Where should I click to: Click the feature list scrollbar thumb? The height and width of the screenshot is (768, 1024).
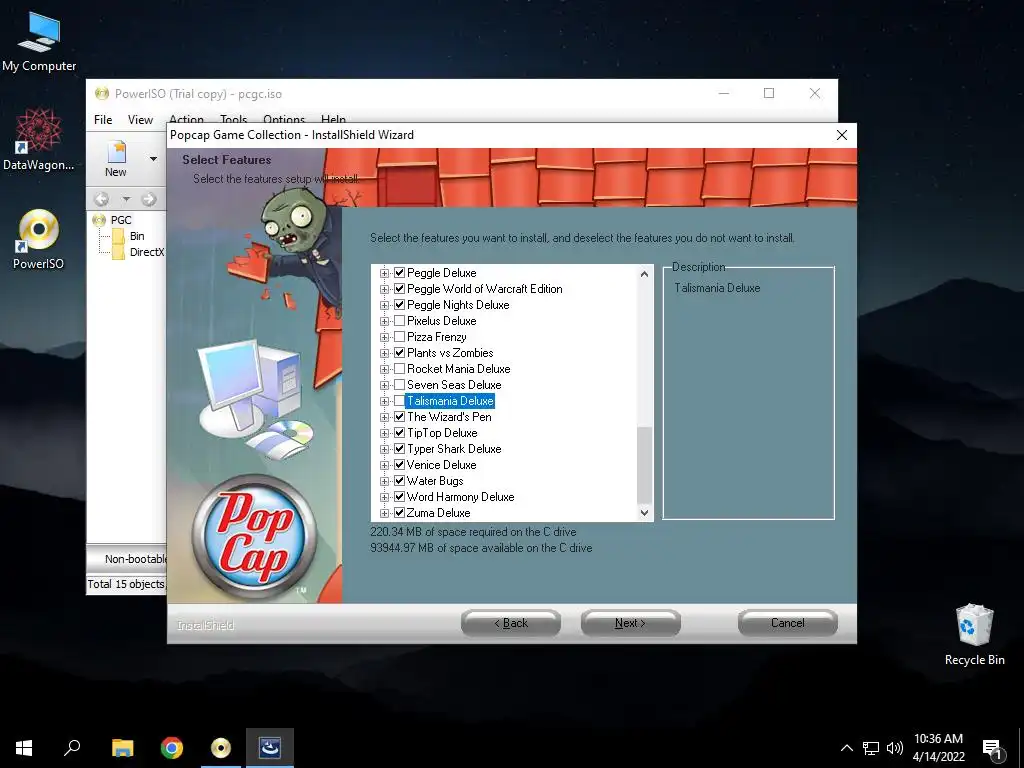point(644,465)
